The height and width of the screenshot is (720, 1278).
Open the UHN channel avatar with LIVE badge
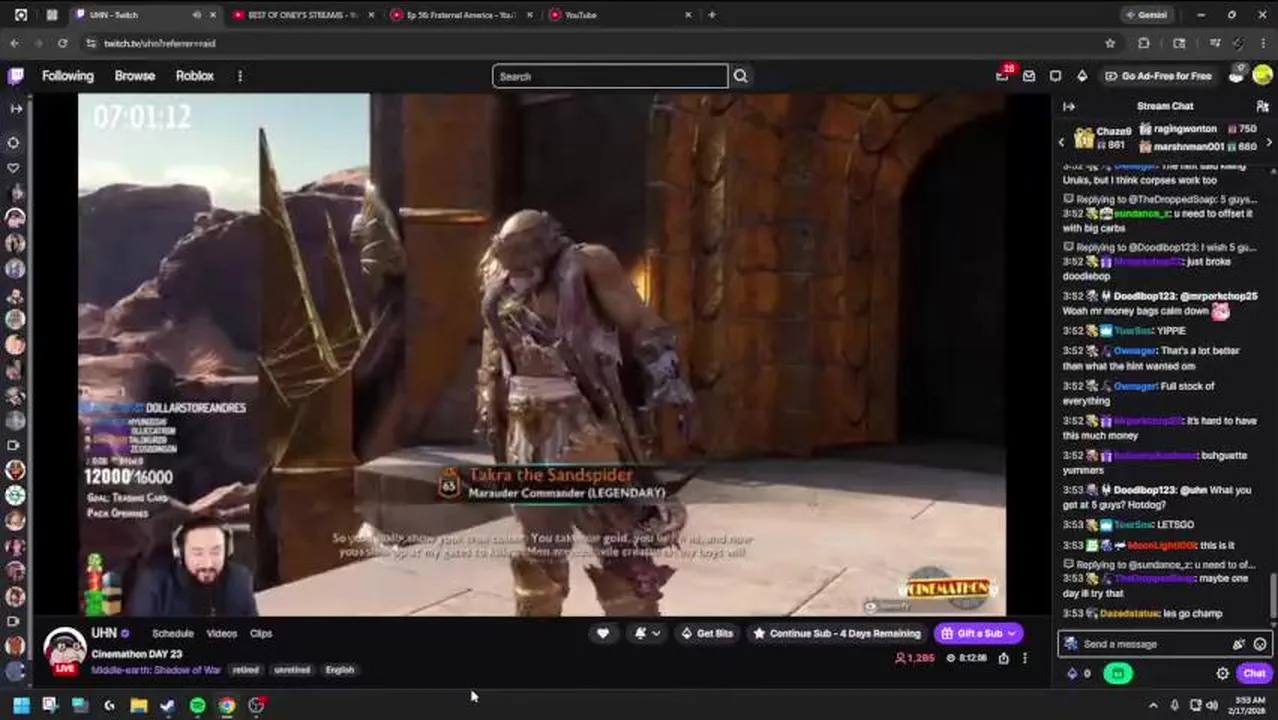coord(65,650)
